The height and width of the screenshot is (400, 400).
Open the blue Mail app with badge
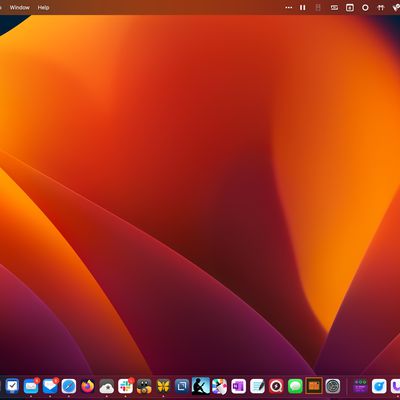[31, 386]
